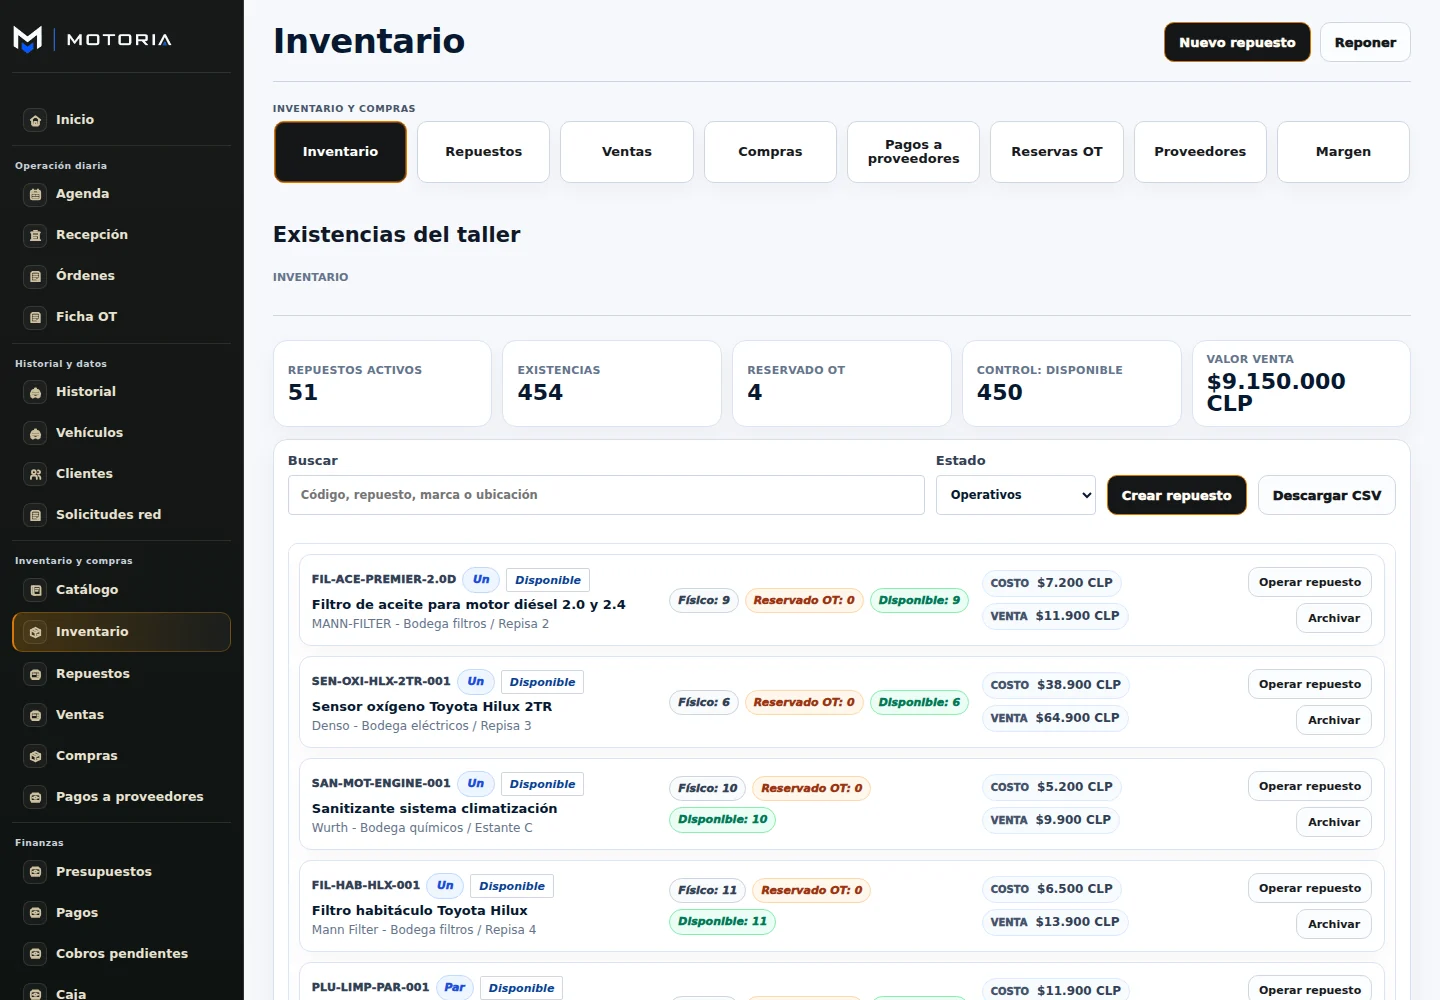Click the Clientes people icon
Viewport: 1440px width, 1000px height.
pyautogui.click(x=35, y=474)
